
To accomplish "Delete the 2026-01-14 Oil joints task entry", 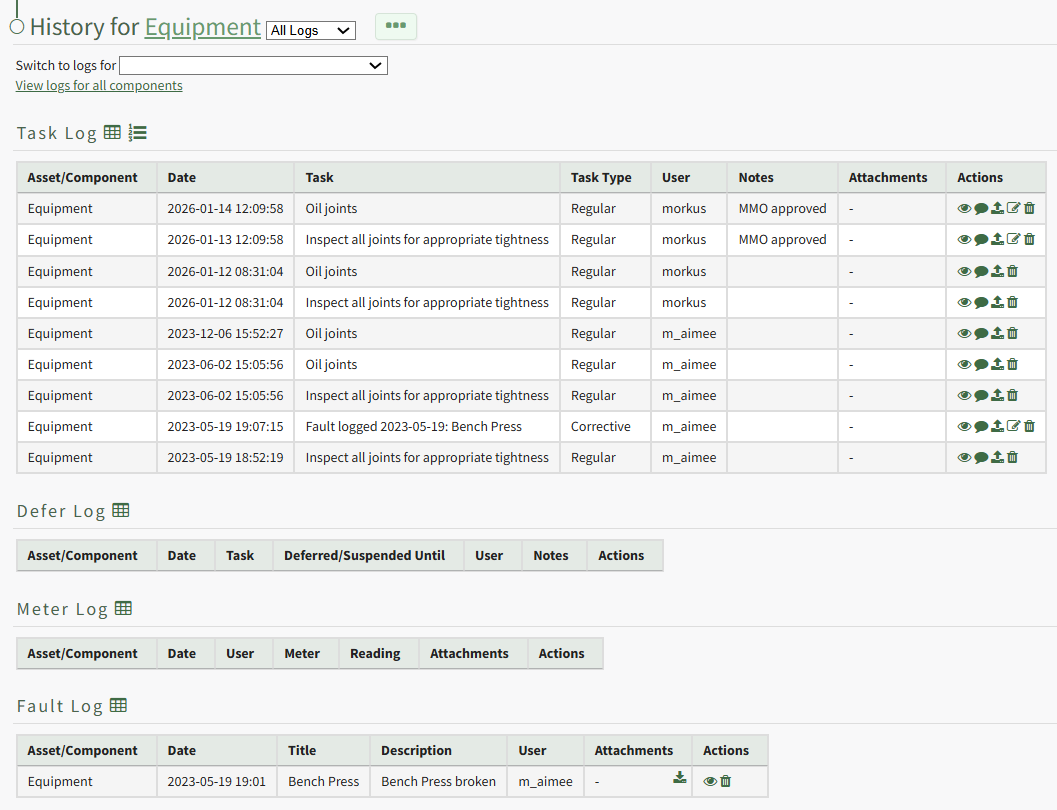I will pyautogui.click(x=1029, y=209).
